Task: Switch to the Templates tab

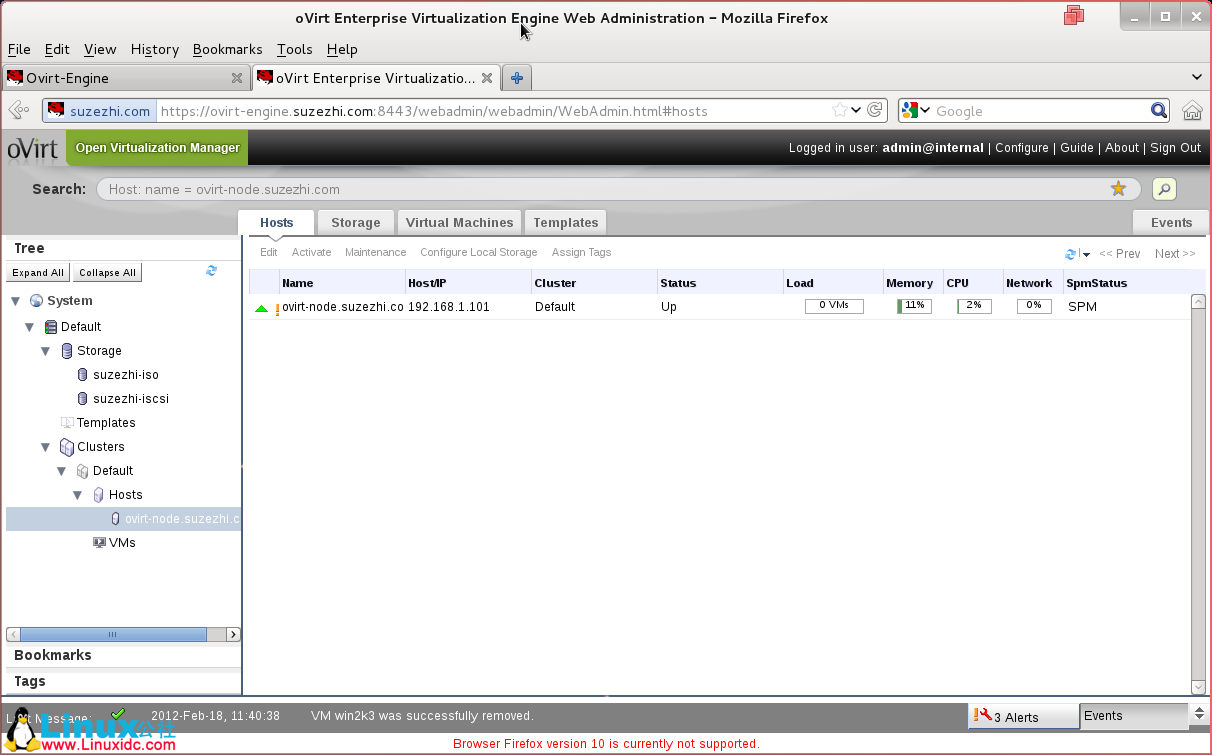Action: pyautogui.click(x=566, y=223)
